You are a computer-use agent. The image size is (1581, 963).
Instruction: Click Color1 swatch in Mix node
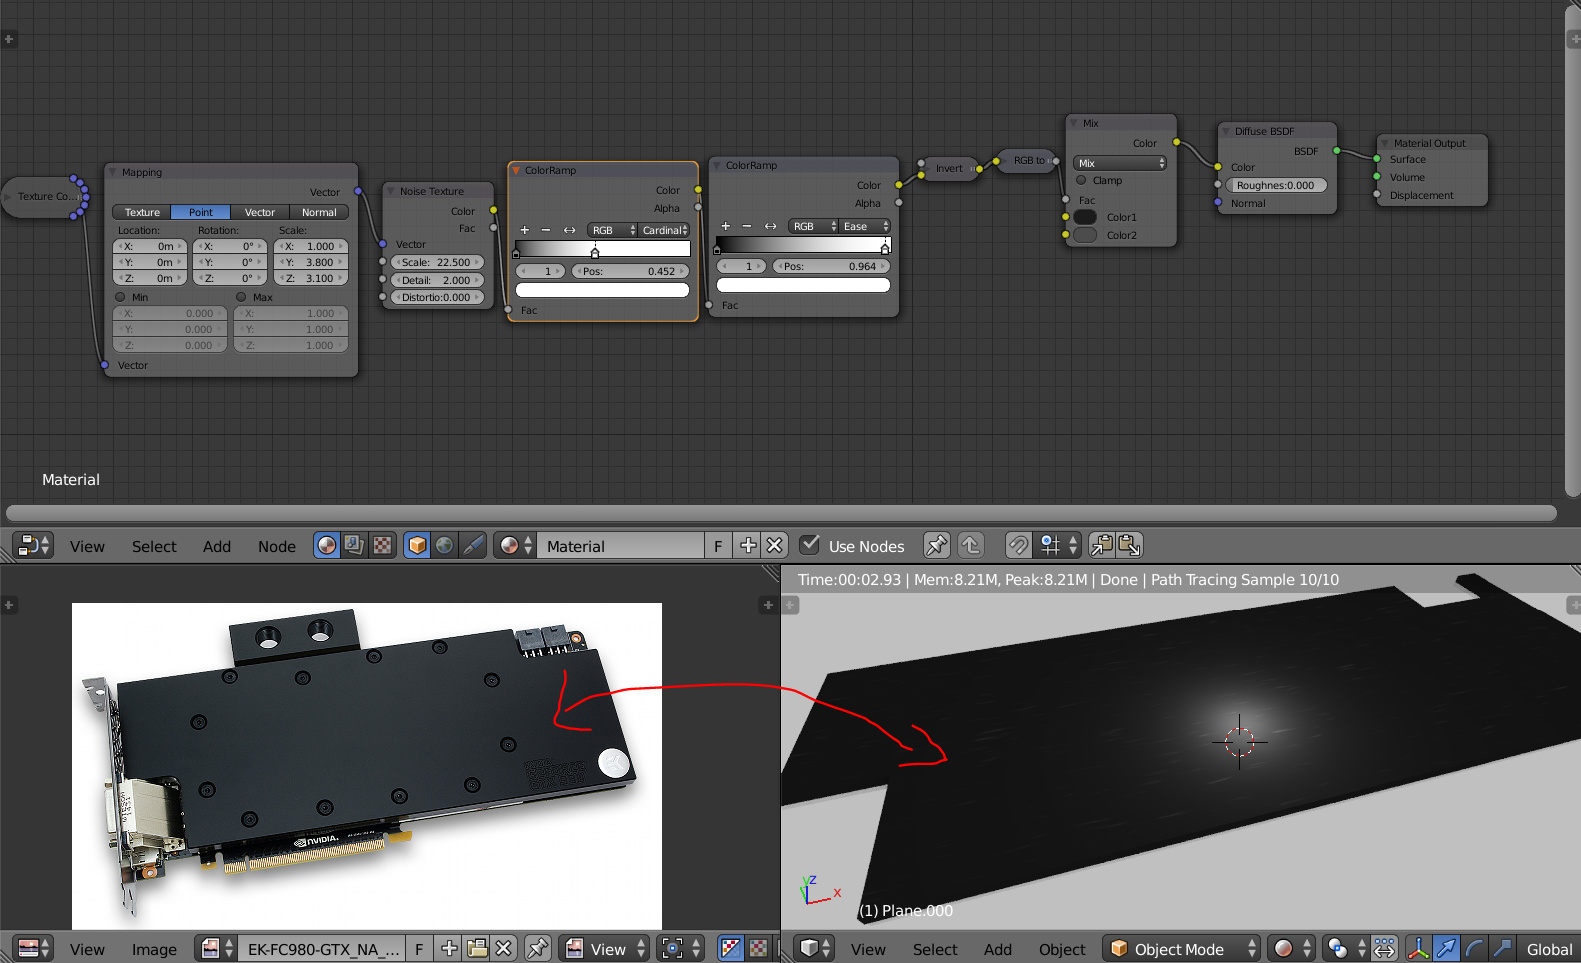[x=1085, y=217]
